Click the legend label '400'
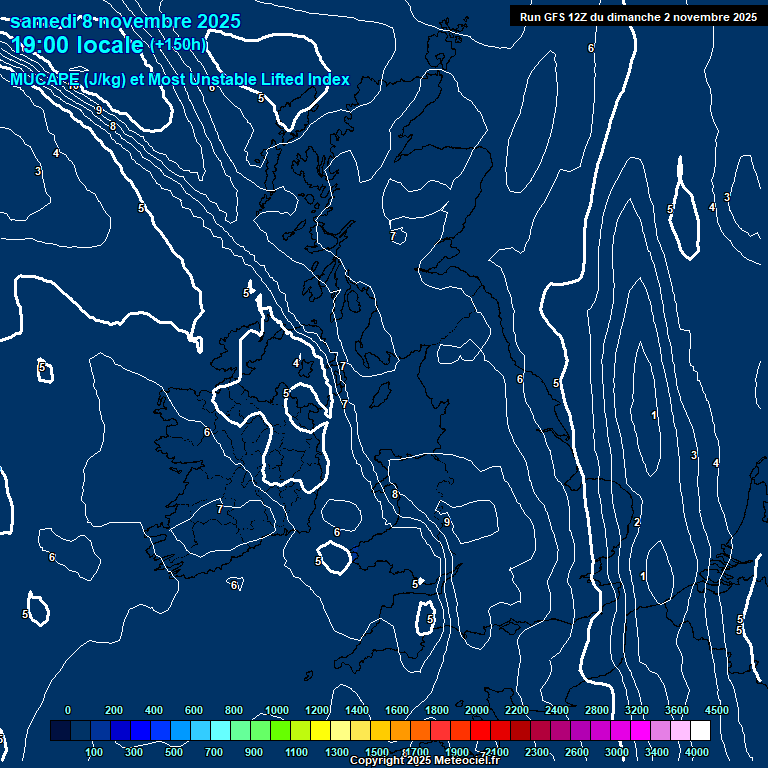Screen dimensions: 768x768 154,710
